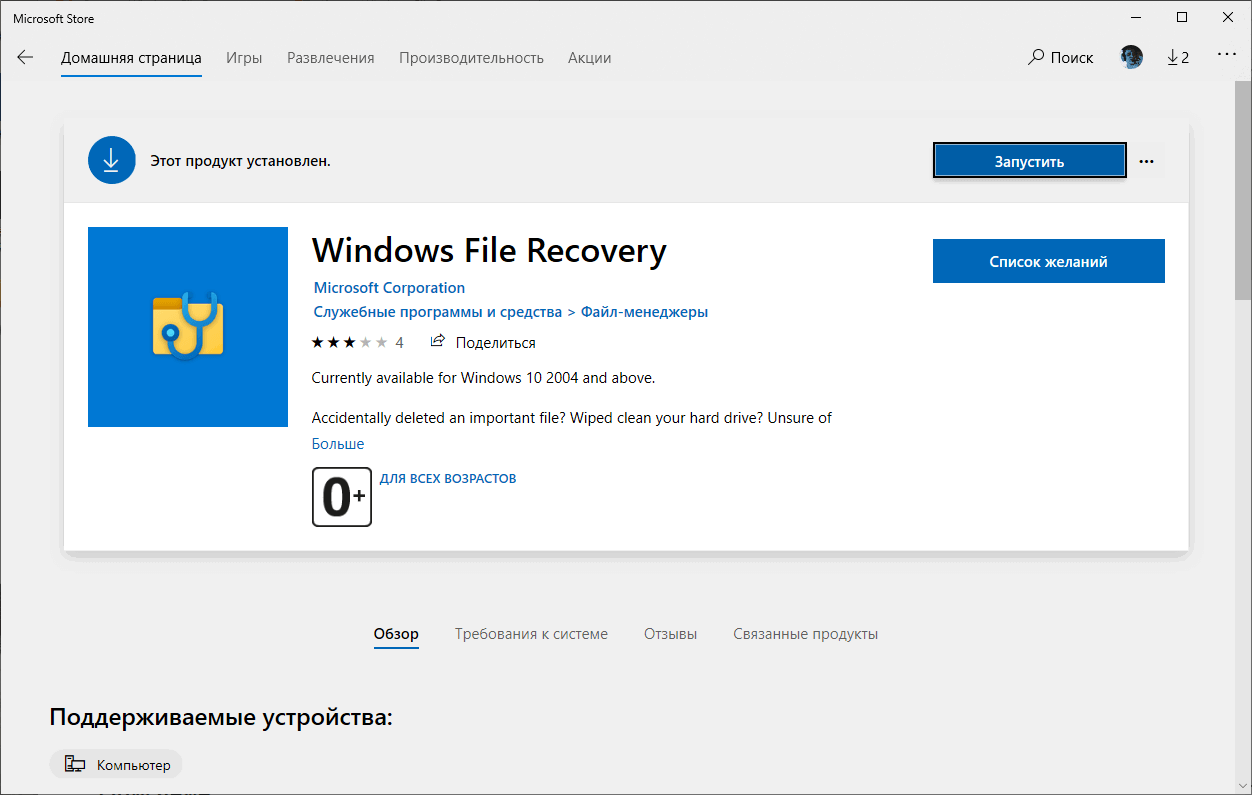Open your profile avatar picture
Viewport: 1252px width, 795px height.
click(1131, 57)
